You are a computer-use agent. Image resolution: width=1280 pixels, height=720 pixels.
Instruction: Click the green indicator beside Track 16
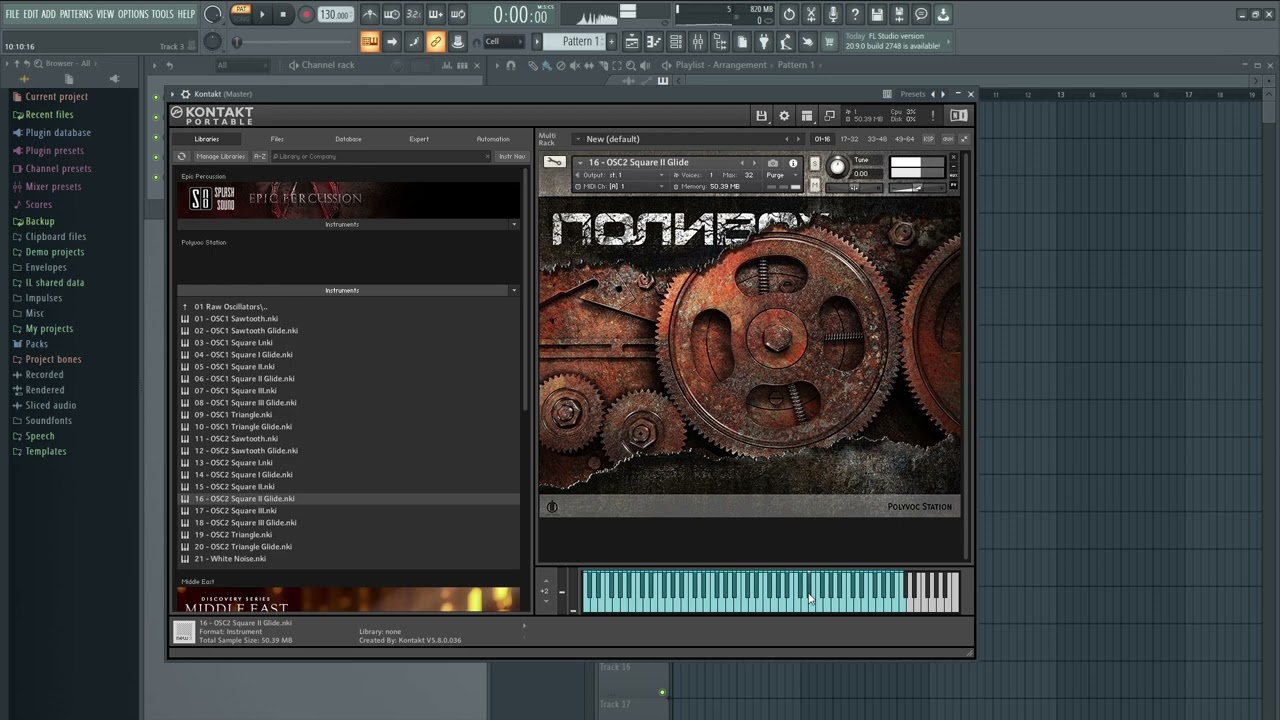click(662, 692)
